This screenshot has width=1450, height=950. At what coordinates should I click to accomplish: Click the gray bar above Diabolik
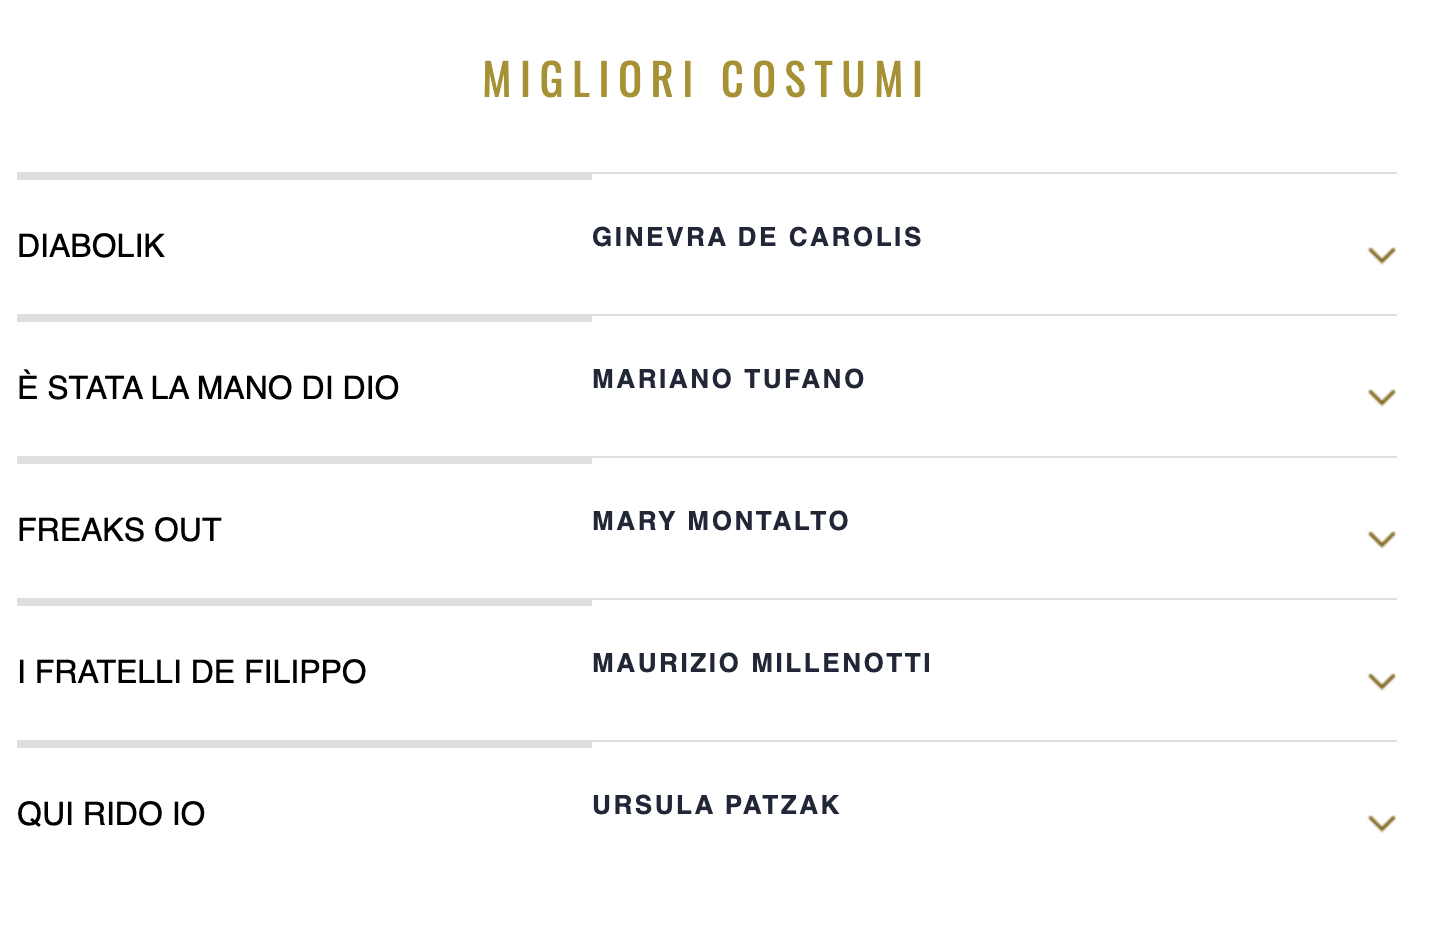[x=304, y=176]
